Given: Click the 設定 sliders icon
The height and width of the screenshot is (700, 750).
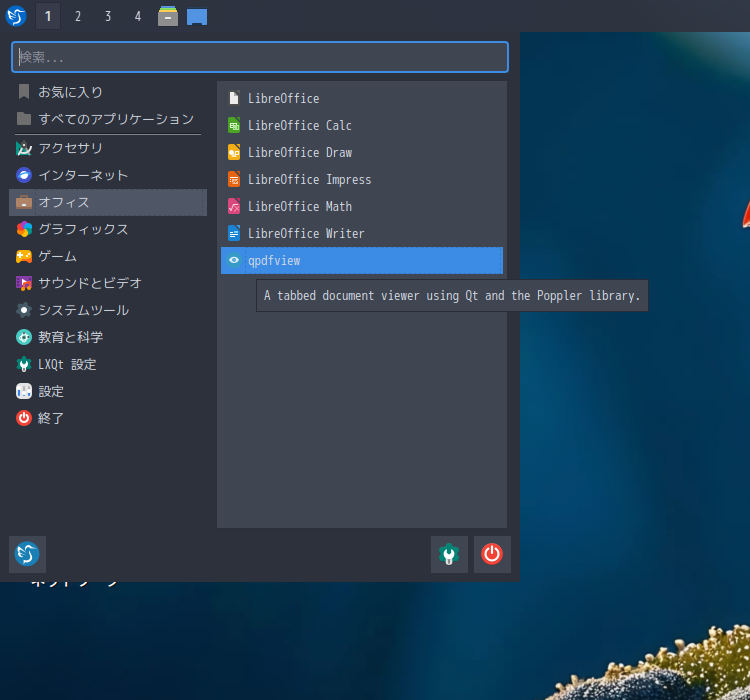Looking at the screenshot, I should tap(24, 391).
